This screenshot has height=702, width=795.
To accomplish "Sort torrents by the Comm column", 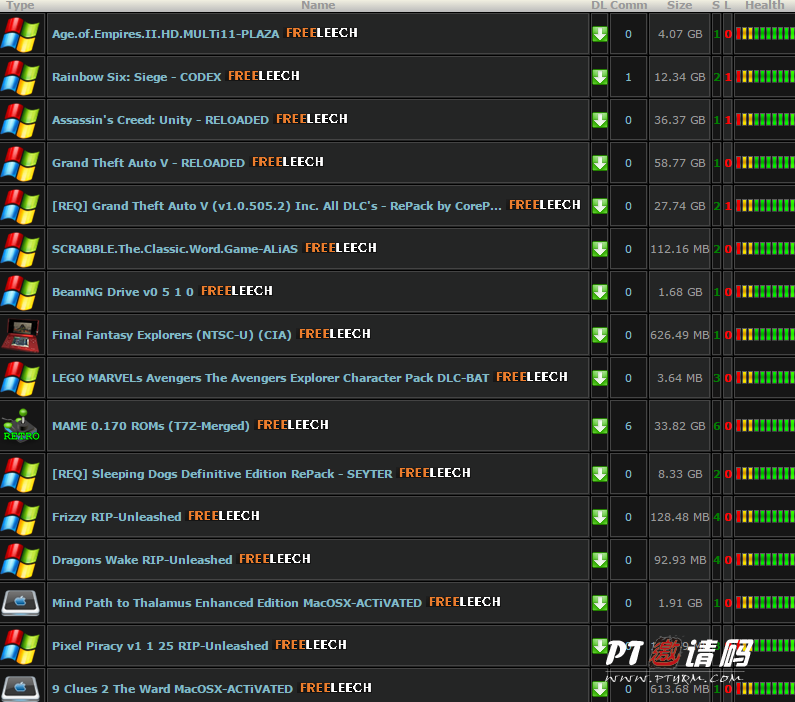I will (629, 5).
